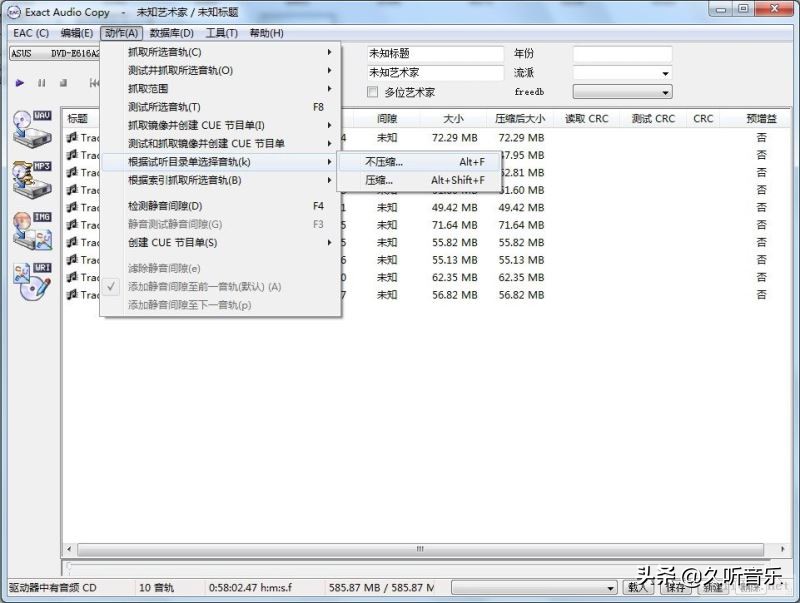
Task: Sort by the 预增益 column header
Action: tap(761, 119)
